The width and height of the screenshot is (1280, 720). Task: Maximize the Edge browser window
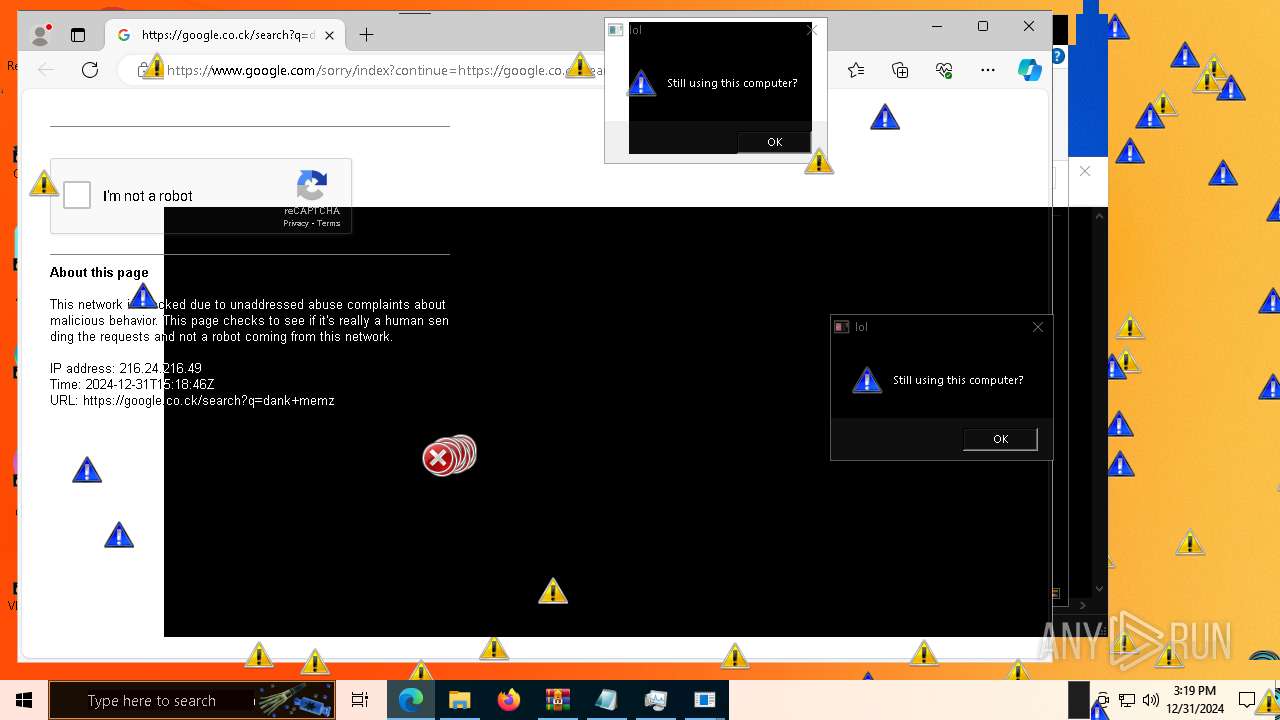coord(983,27)
